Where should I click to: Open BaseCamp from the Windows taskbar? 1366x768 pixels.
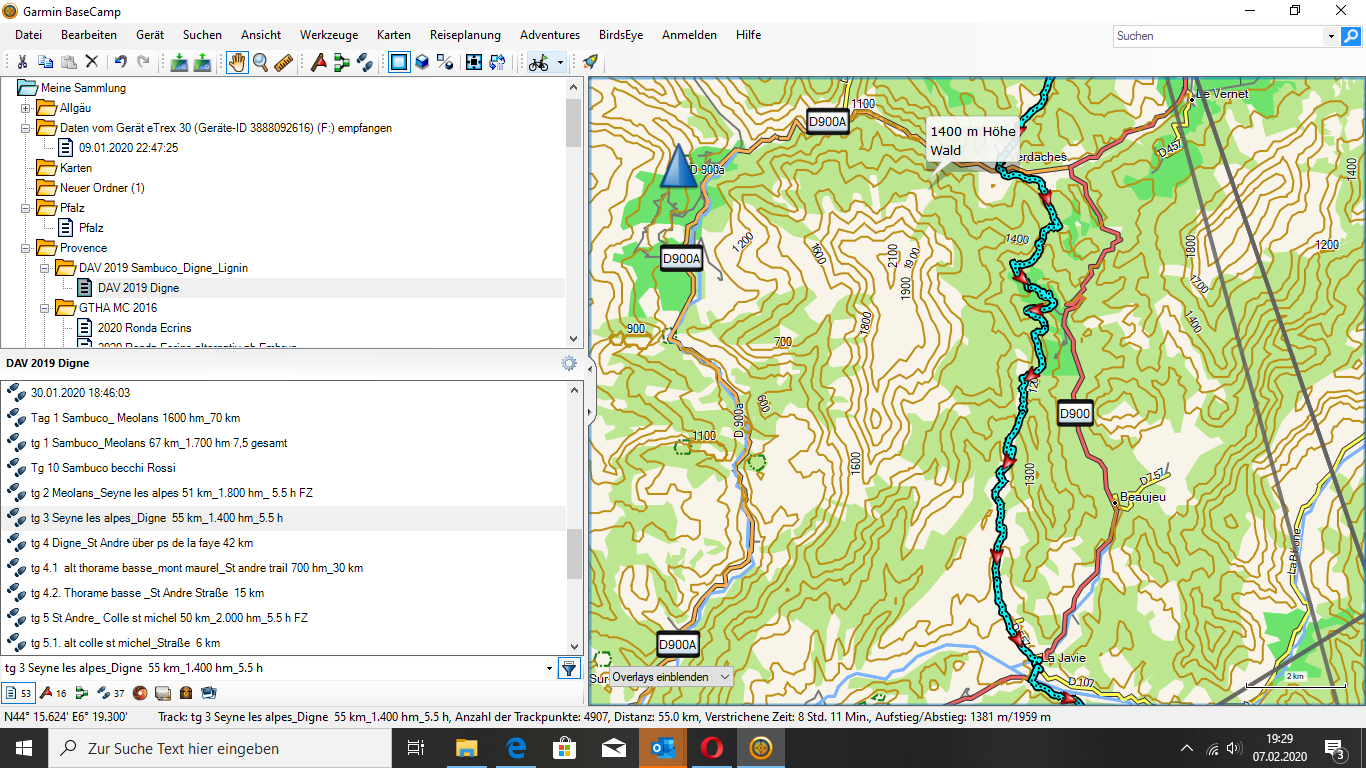[762, 748]
